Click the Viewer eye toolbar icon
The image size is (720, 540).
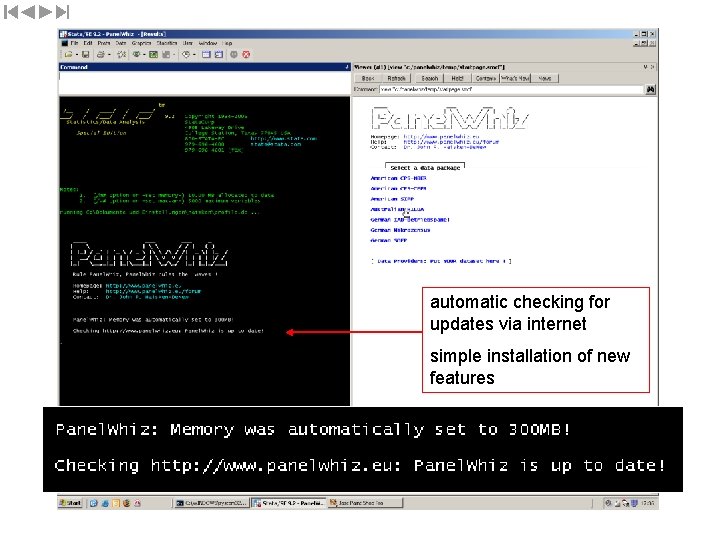pyautogui.click(x=136, y=55)
